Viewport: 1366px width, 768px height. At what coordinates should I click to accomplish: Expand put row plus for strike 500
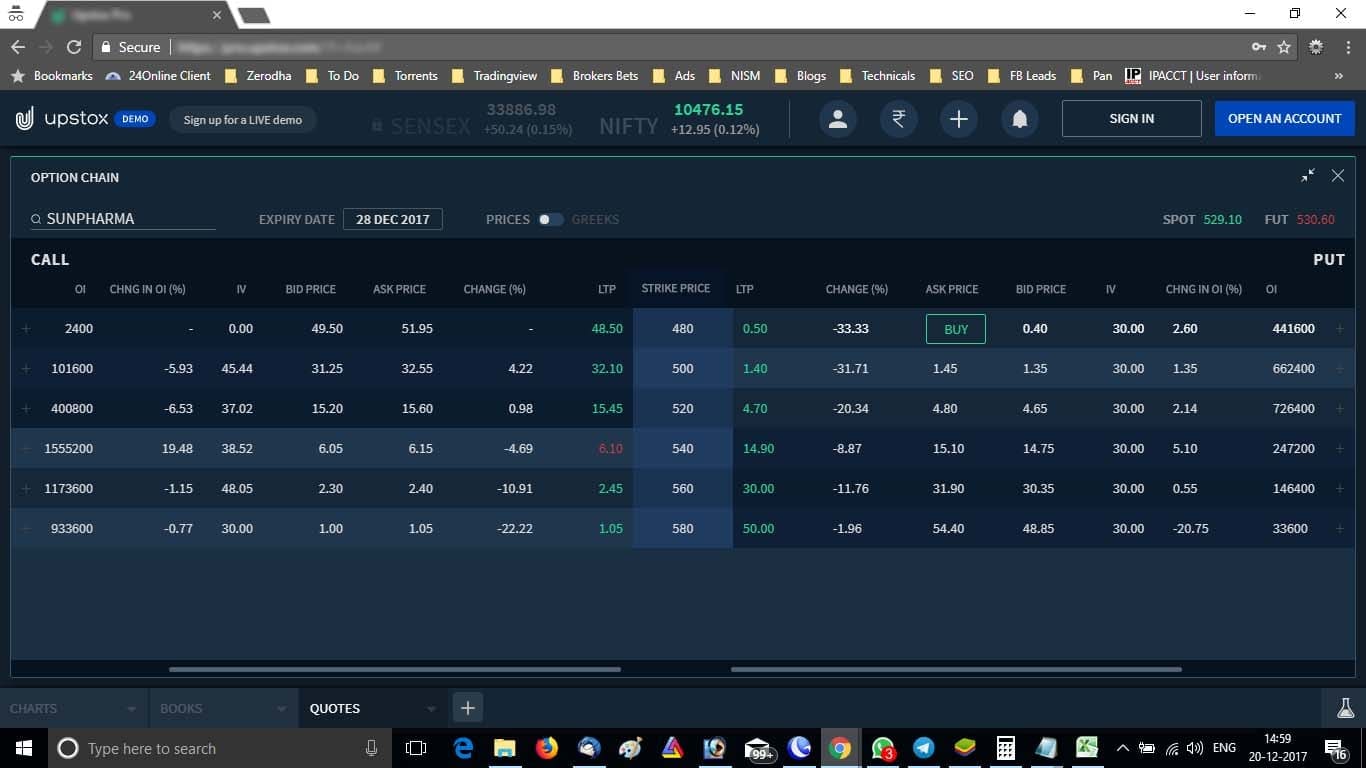click(1340, 369)
